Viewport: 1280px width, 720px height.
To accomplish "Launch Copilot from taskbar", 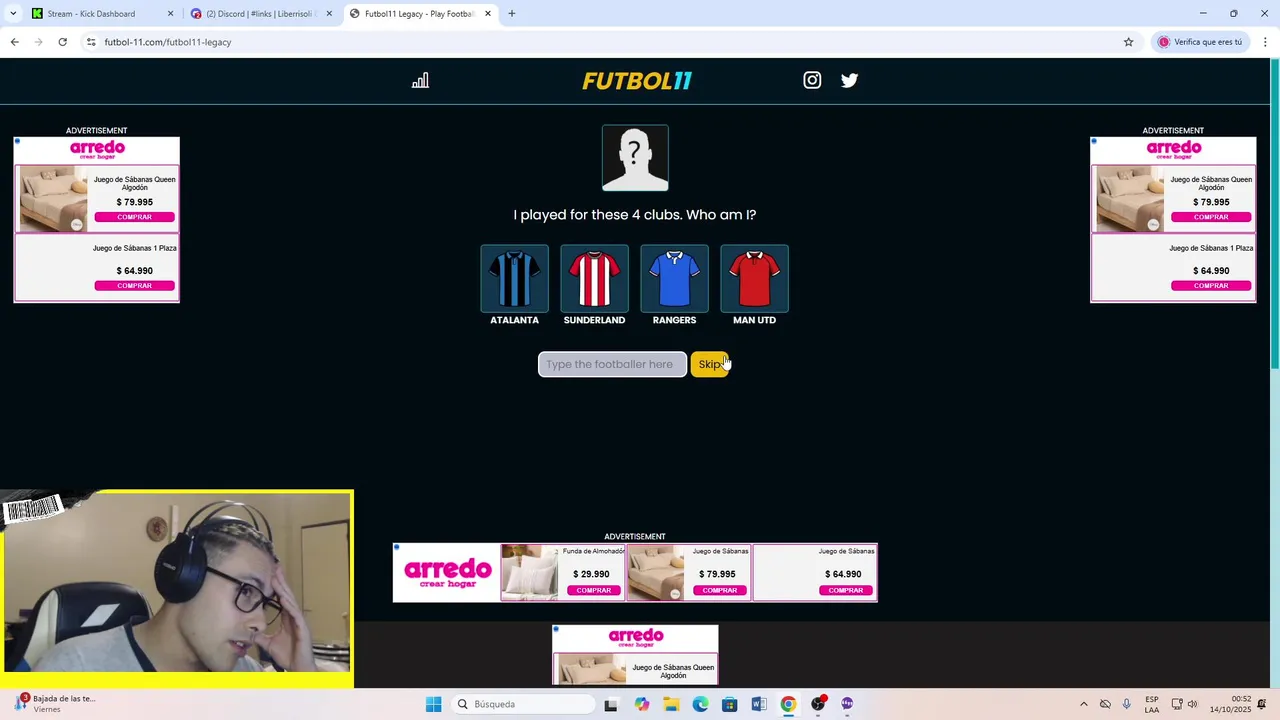I will coord(641,704).
